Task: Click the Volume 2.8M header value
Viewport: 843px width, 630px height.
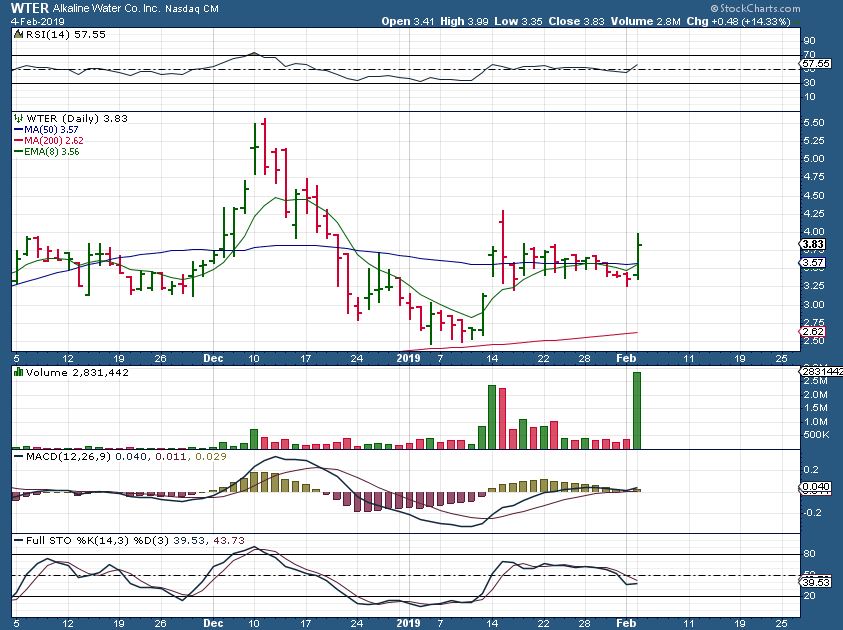Action: tap(646, 22)
